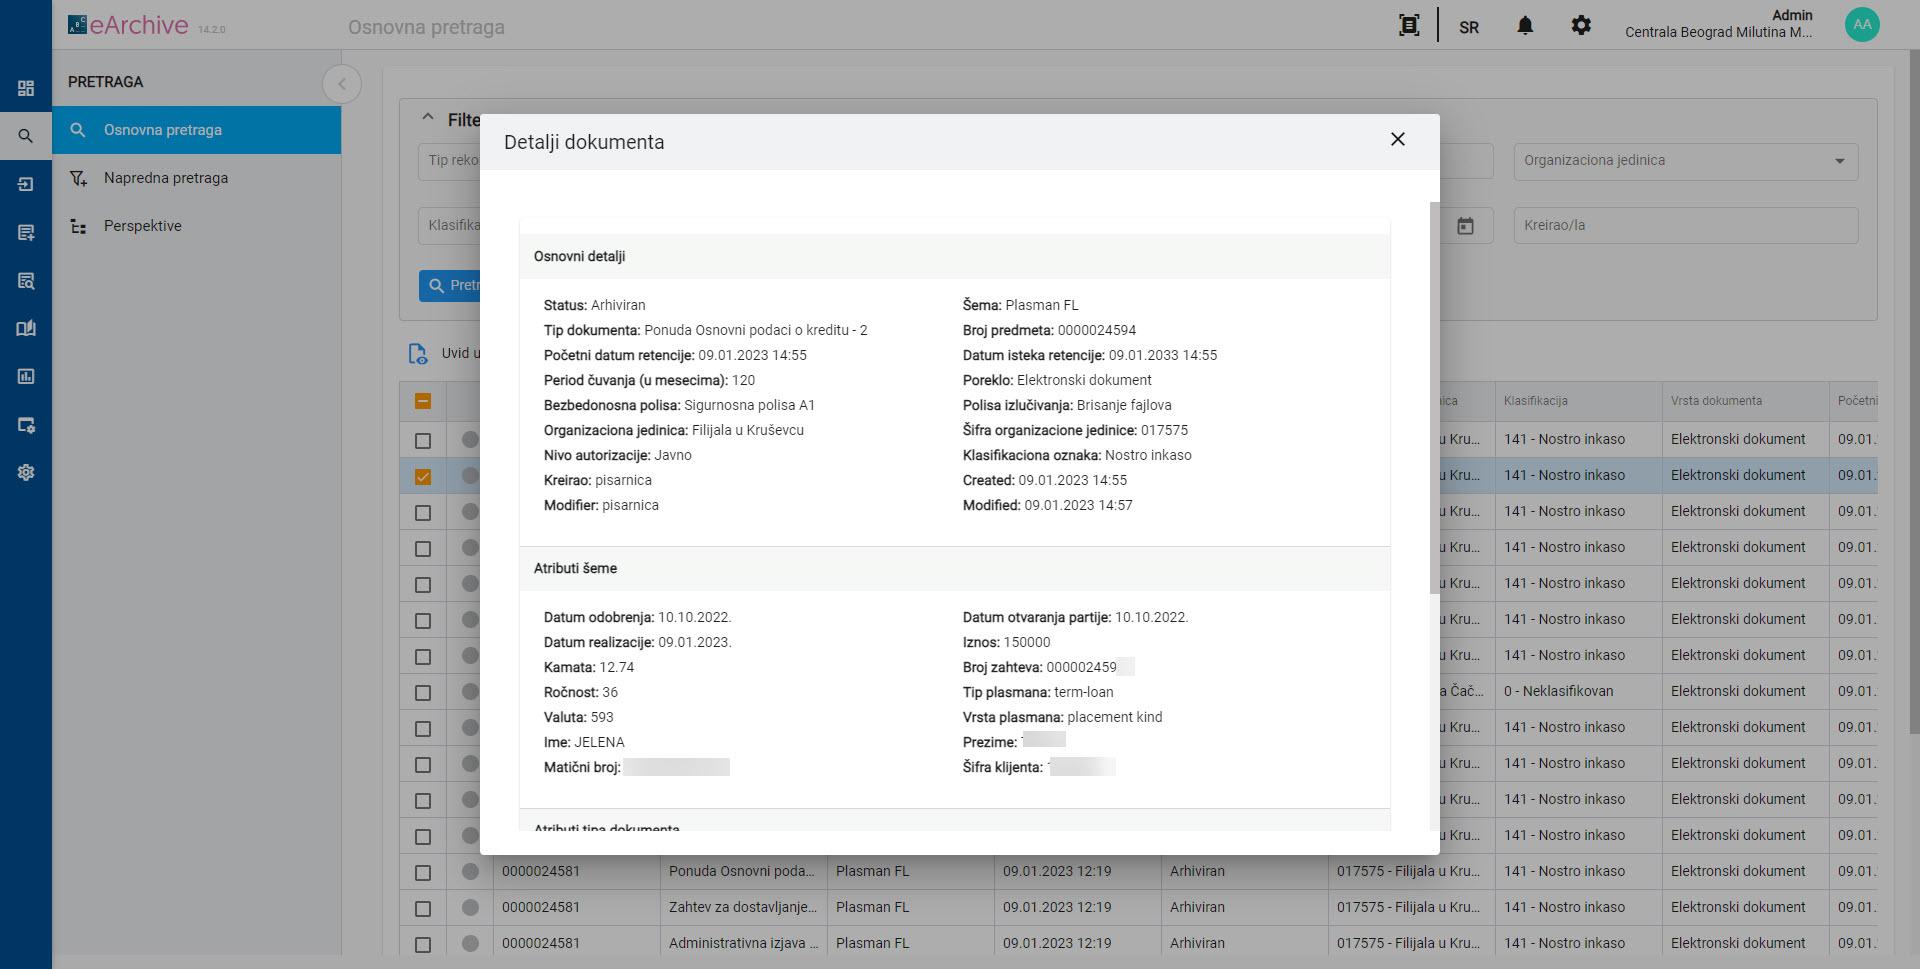The image size is (1920, 969).
Task: Click the scan document icon in header
Action: pos(1408,26)
